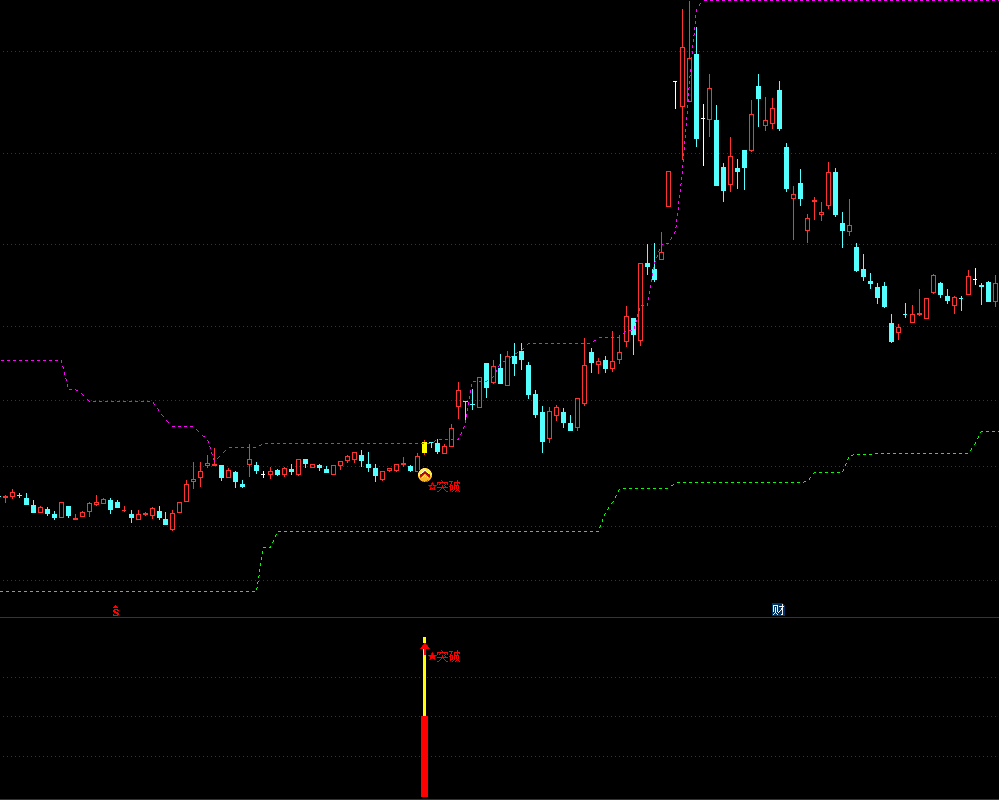The width and height of the screenshot is (999, 800).
Task: Click the magenta dashed line at far left
Action: coord(30,360)
